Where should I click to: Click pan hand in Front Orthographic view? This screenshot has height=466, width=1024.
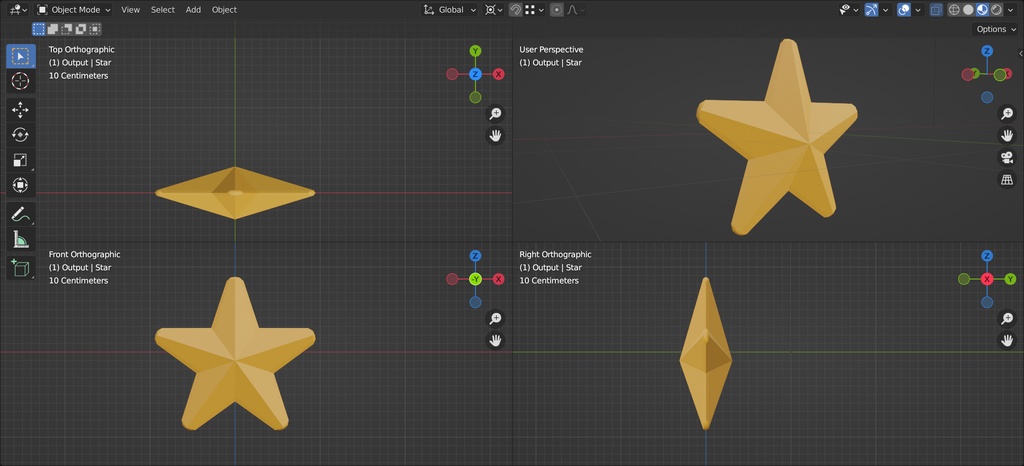pyautogui.click(x=496, y=340)
